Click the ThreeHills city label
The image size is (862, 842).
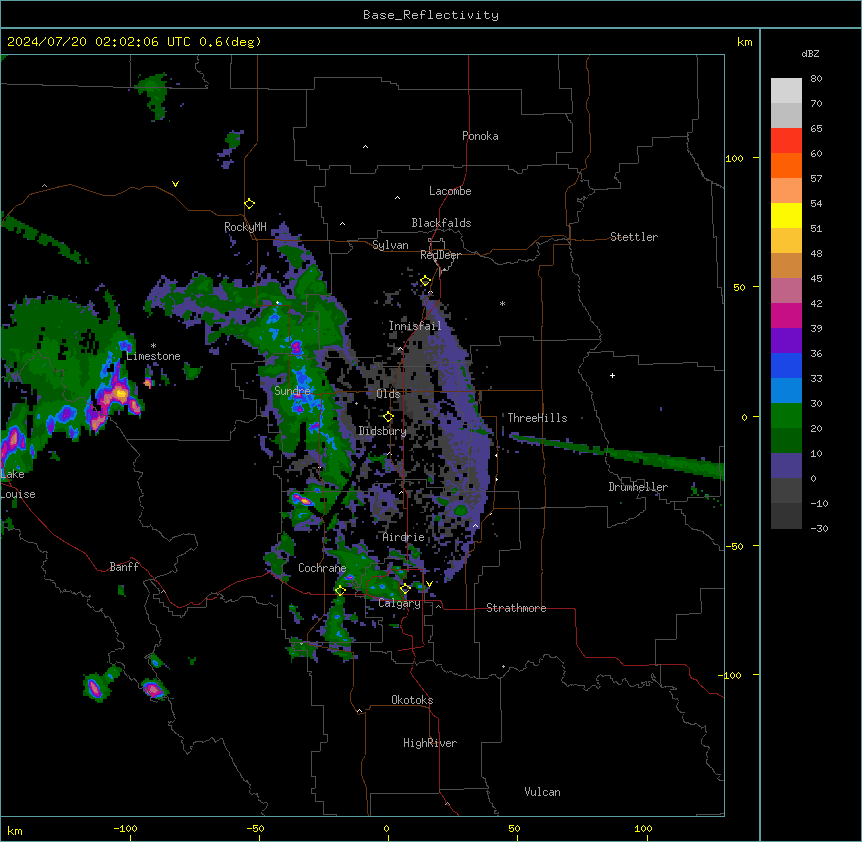click(537, 418)
